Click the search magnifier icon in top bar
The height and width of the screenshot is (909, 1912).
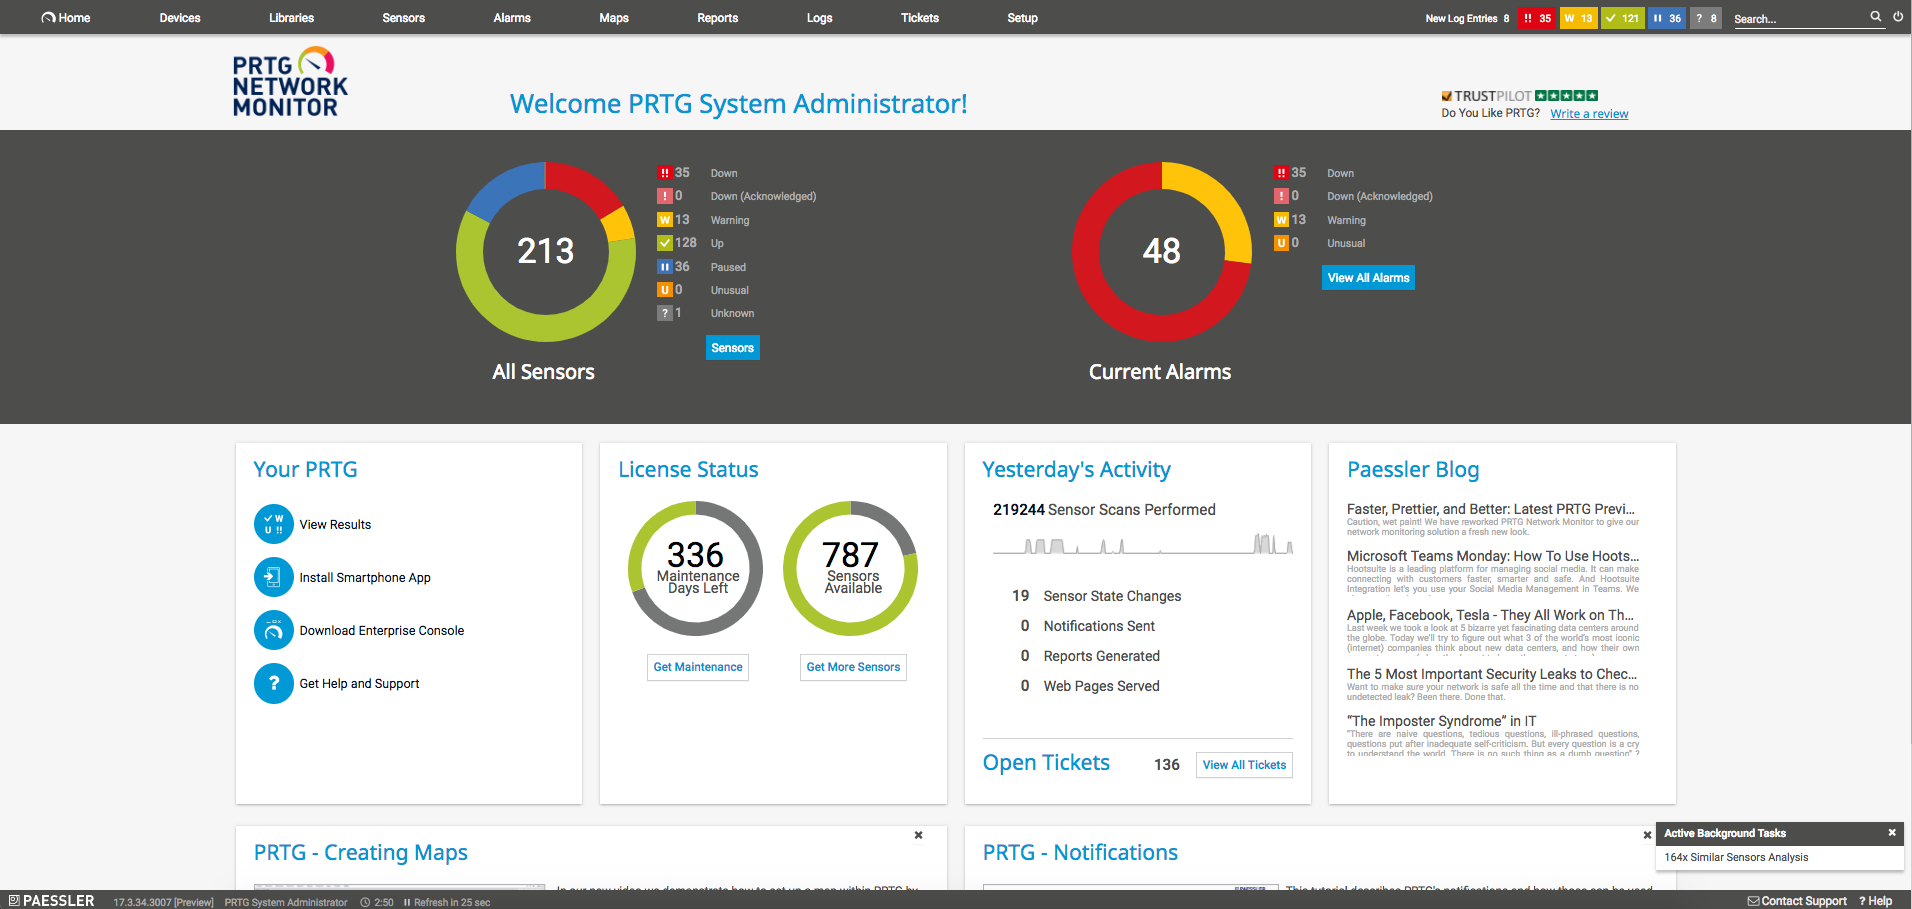1876,17
